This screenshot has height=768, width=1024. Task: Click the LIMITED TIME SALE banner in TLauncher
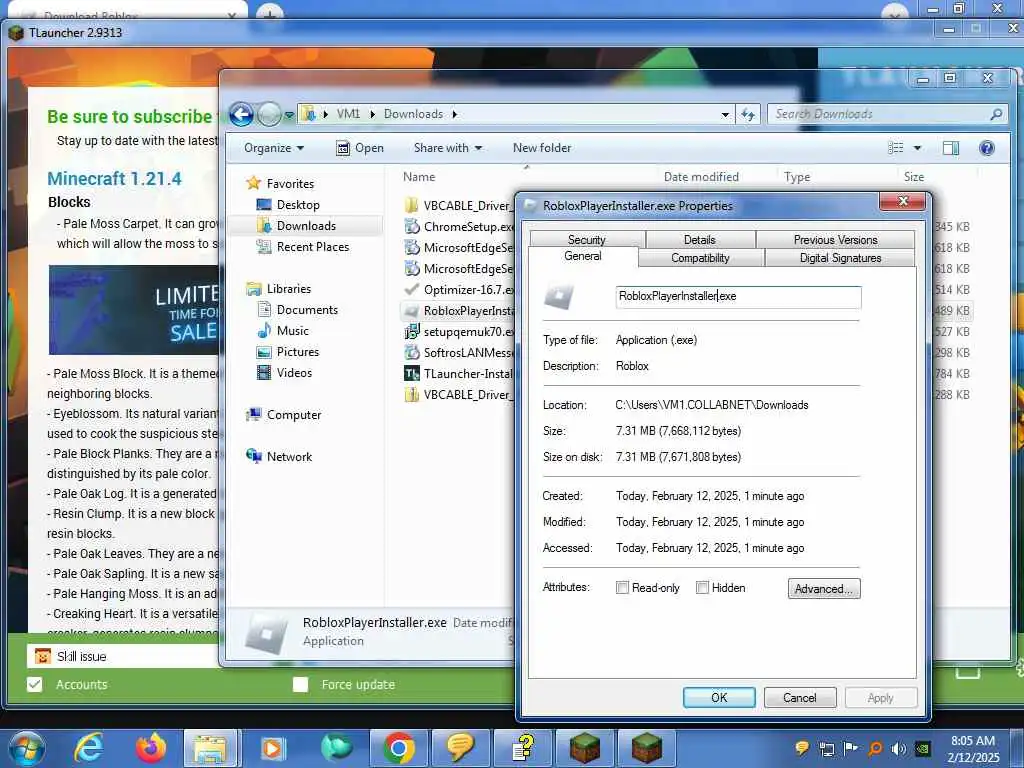(x=134, y=310)
